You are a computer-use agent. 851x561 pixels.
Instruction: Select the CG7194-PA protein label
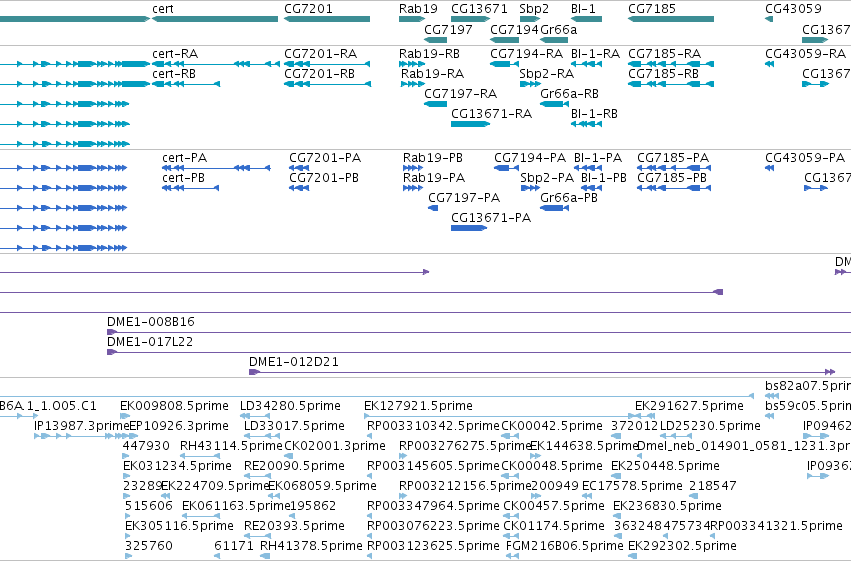click(530, 158)
